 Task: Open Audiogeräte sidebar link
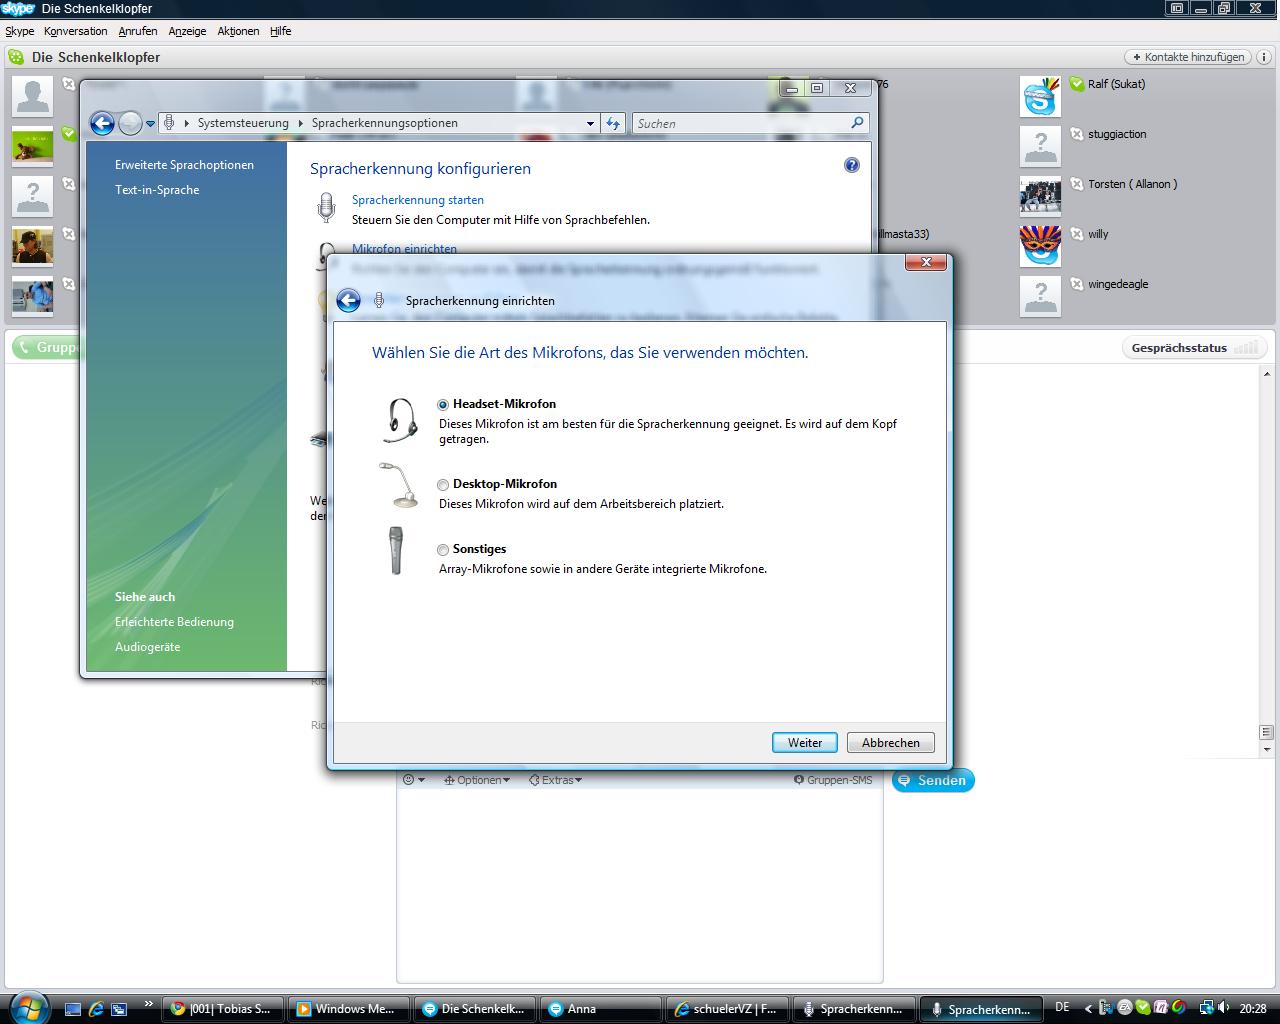click(x=148, y=647)
